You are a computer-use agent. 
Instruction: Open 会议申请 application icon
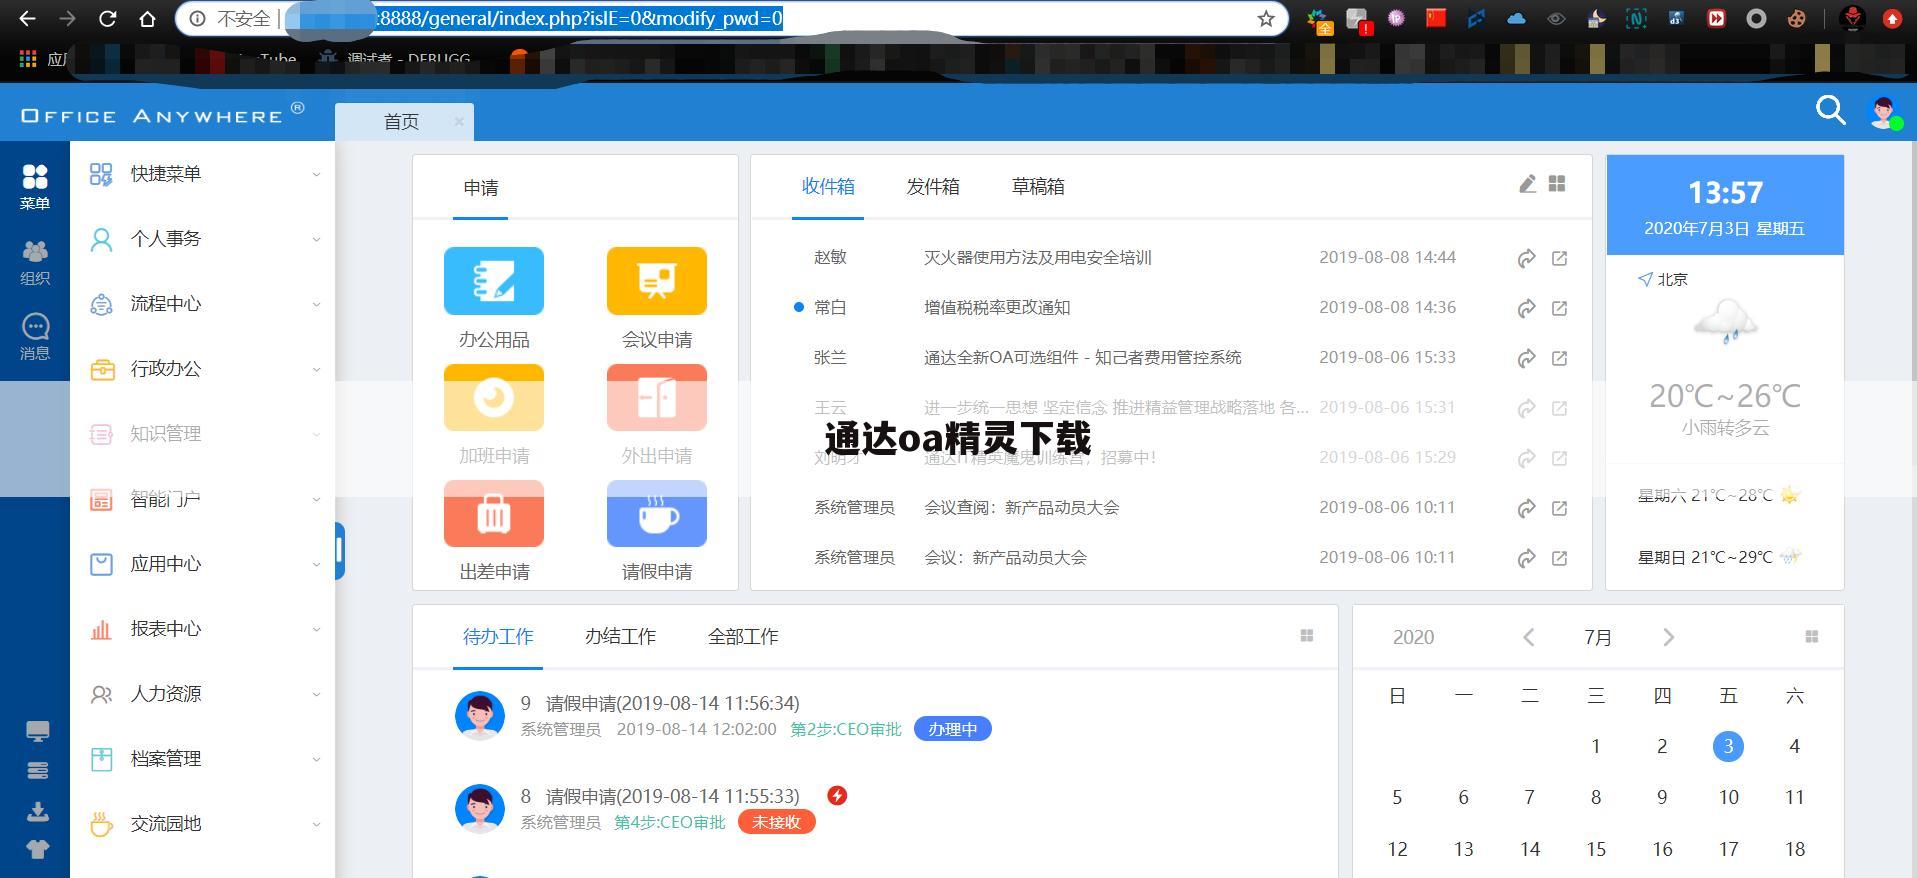pos(657,281)
